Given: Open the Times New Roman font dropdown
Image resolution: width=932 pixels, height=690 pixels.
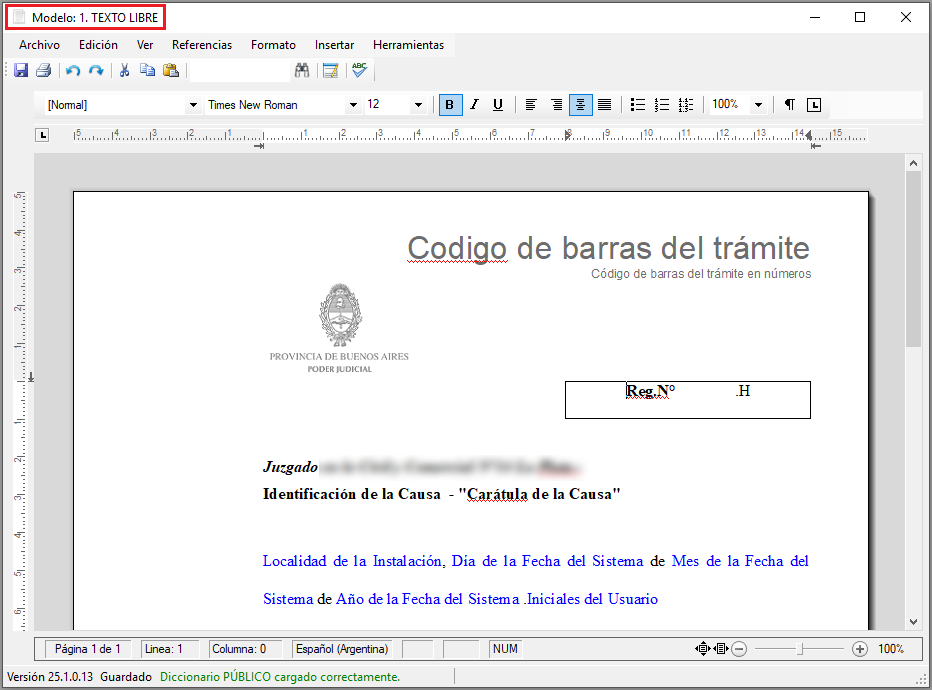Looking at the screenshot, I should [x=354, y=105].
